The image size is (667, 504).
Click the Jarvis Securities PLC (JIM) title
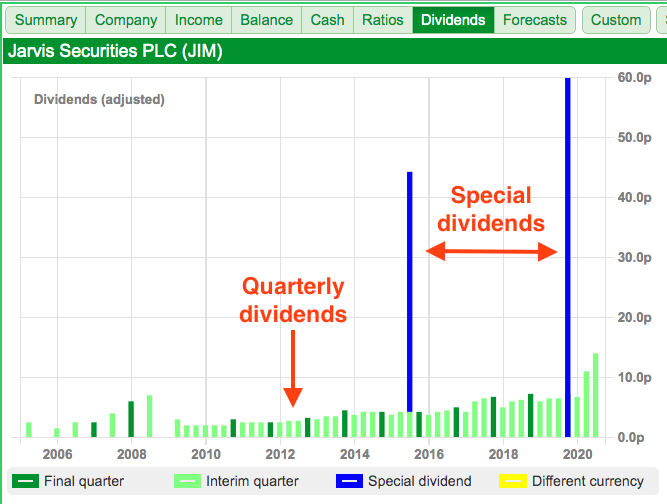click(x=115, y=51)
